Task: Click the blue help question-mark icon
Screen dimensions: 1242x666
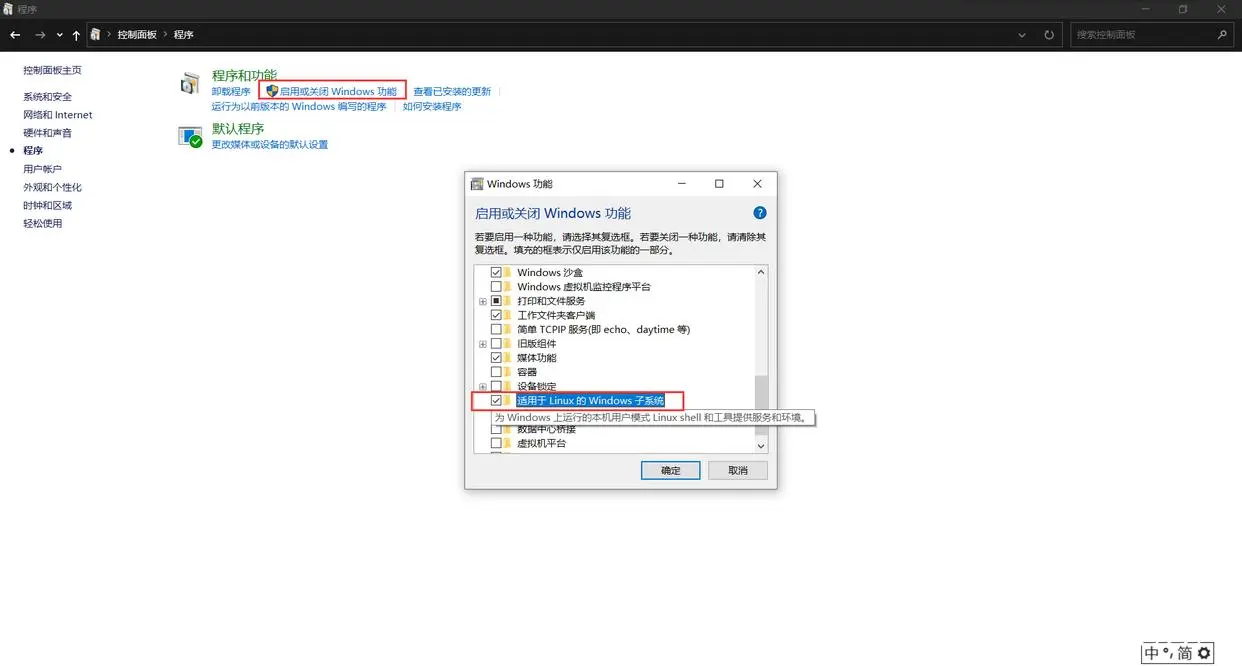Action: point(759,213)
